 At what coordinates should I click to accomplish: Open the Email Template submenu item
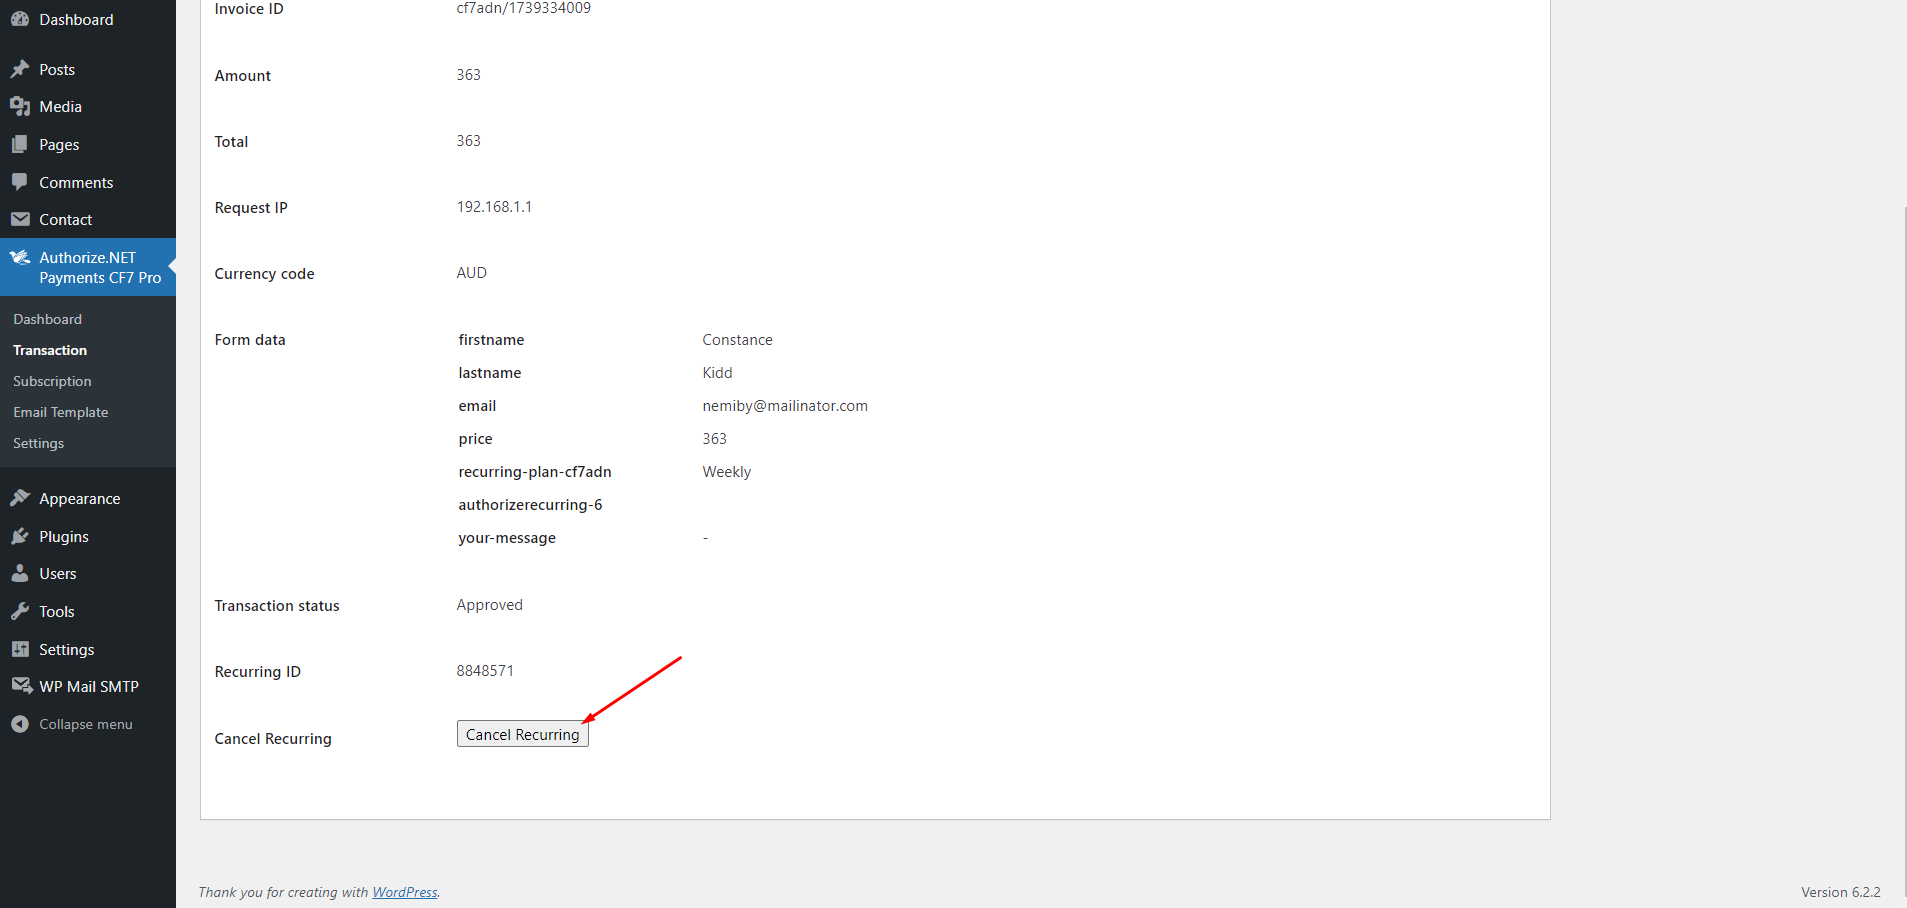click(60, 412)
